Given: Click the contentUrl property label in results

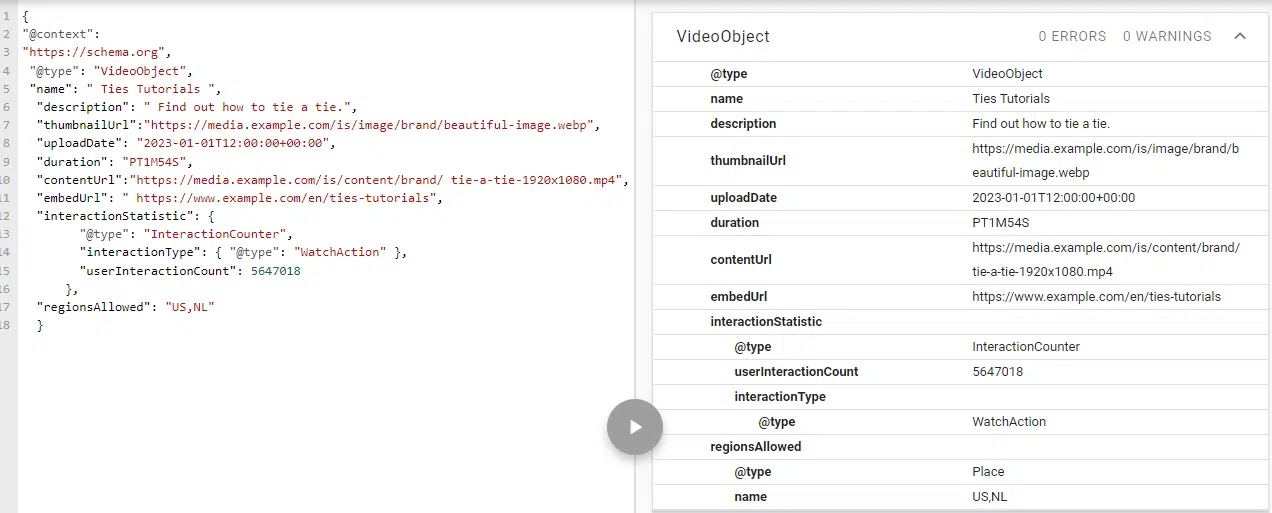Looking at the screenshot, I should [743, 260].
